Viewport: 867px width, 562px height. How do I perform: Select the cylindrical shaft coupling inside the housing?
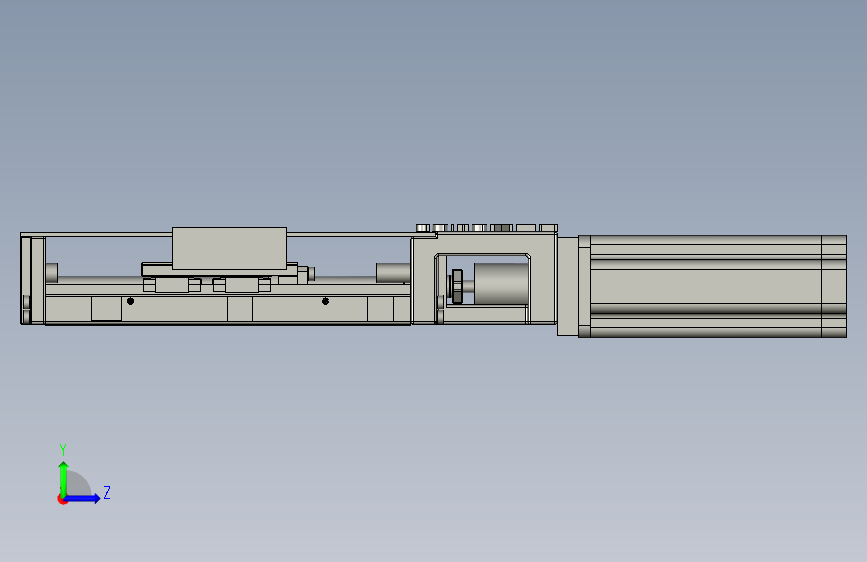(501, 283)
